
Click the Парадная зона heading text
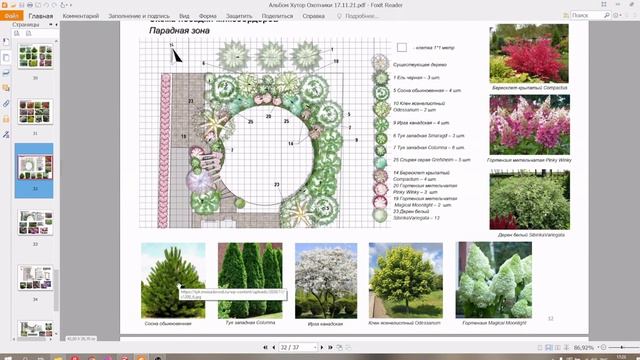click(x=179, y=31)
